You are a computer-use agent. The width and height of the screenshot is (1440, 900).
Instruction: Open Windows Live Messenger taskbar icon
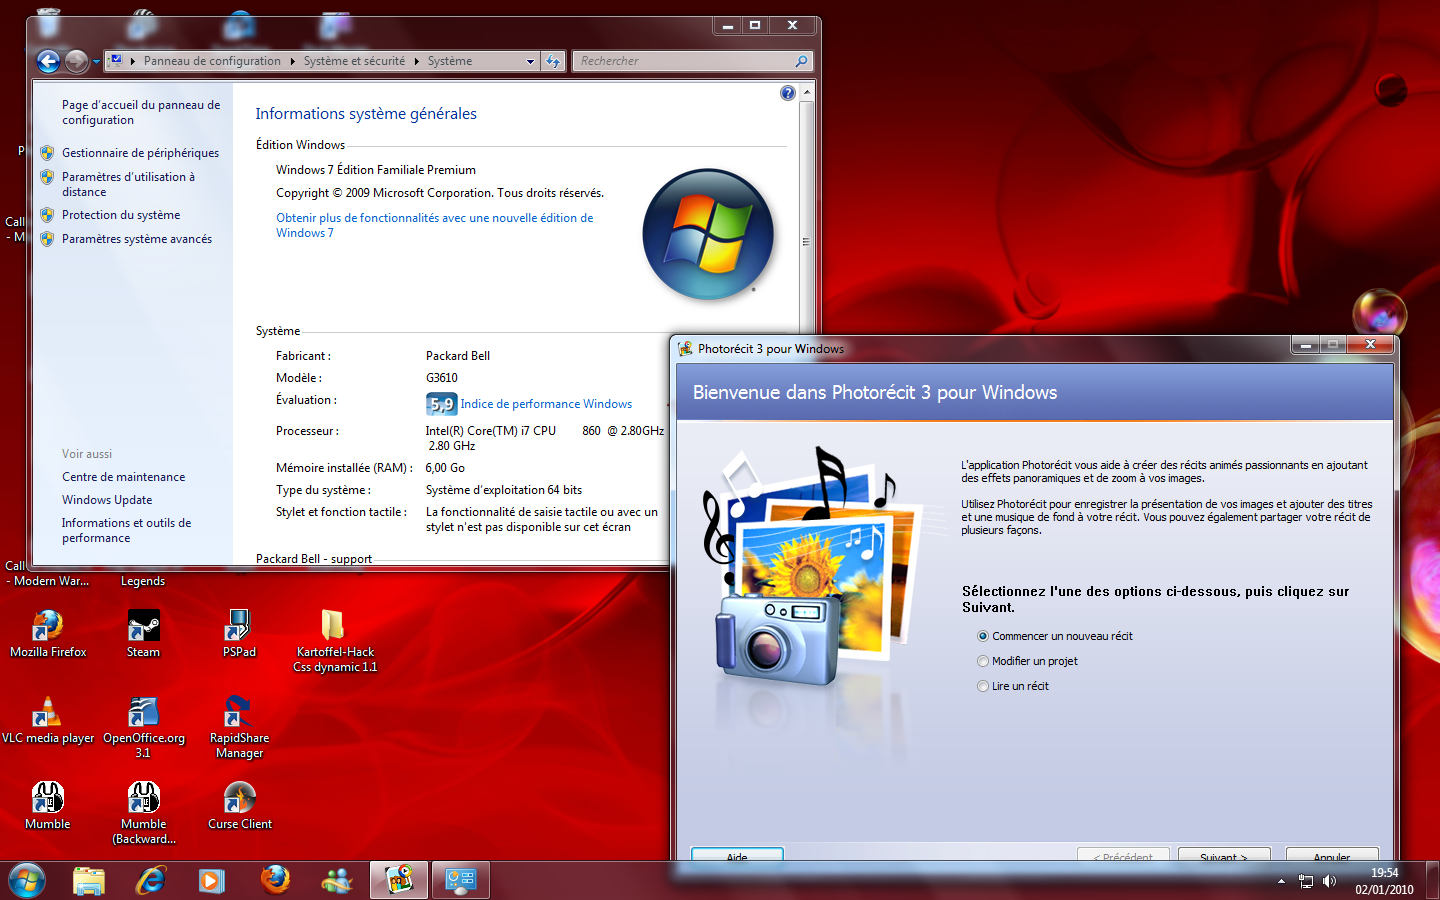337,880
